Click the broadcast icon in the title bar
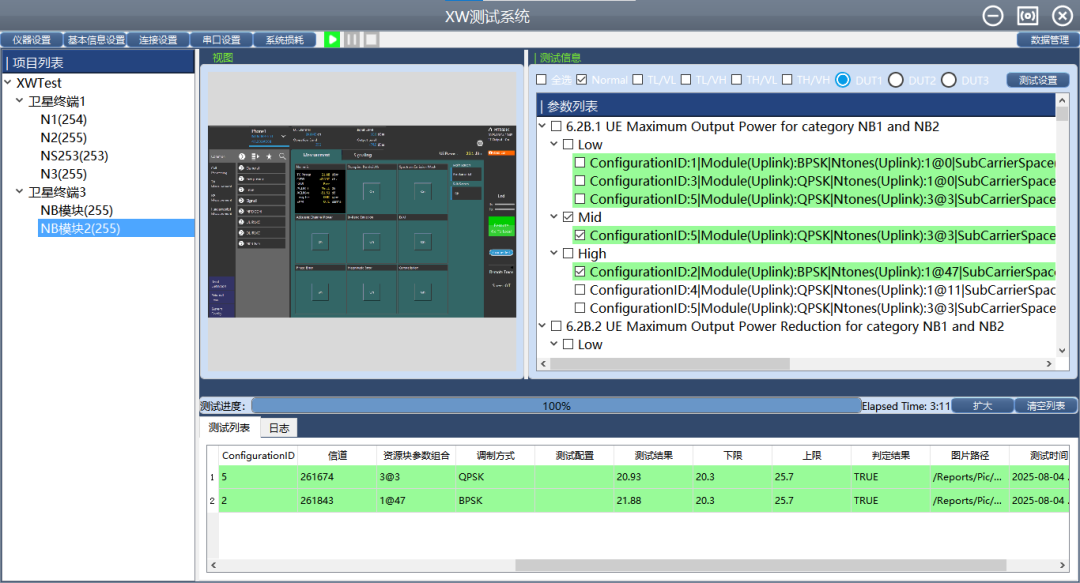This screenshot has height=583, width=1080. 1027,15
